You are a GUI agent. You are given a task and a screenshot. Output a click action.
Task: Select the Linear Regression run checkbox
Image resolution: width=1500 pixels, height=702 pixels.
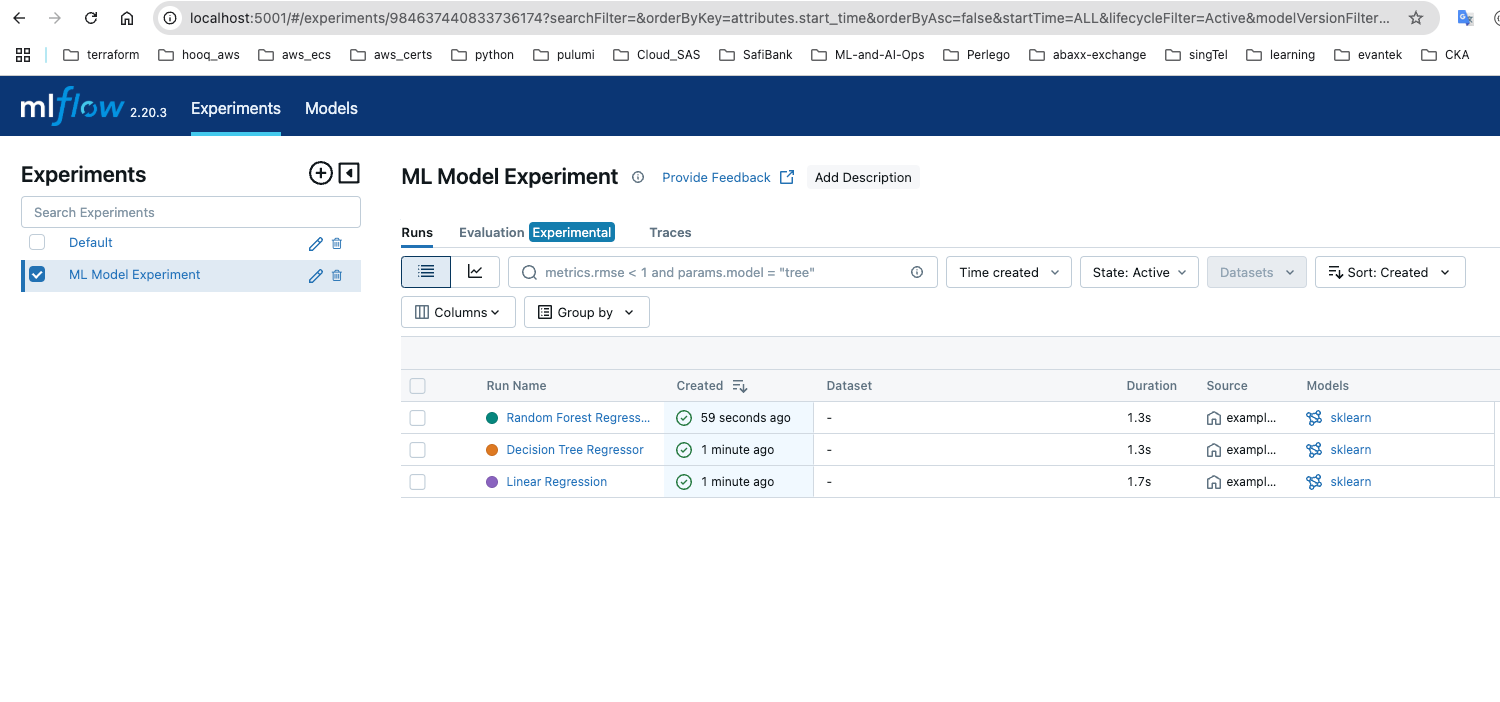click(x=418, y=482)
